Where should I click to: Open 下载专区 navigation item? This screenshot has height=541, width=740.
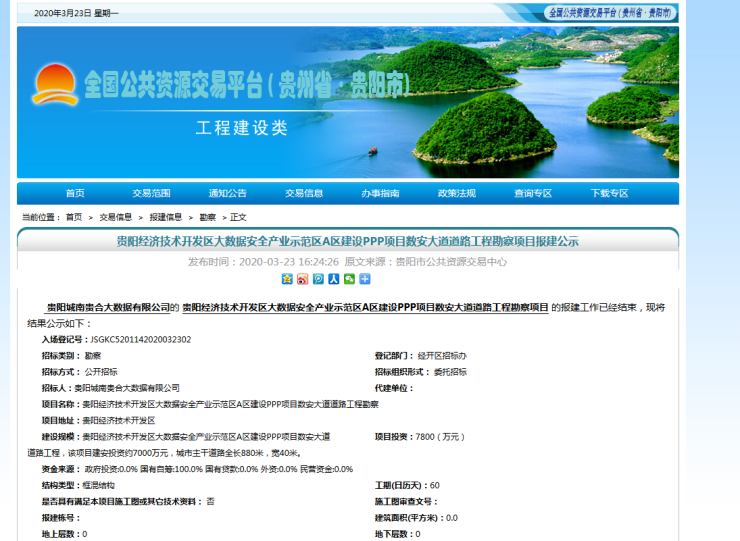(610, 193)
